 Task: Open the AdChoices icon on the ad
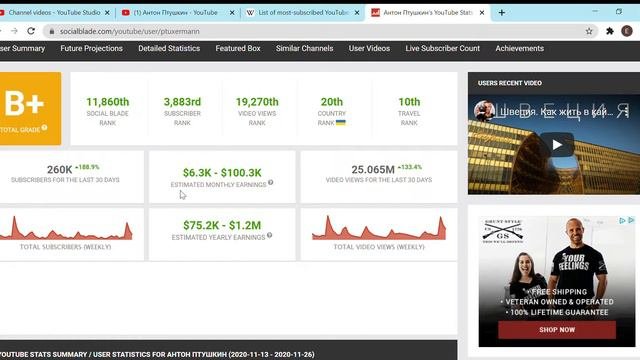[622, 220]
